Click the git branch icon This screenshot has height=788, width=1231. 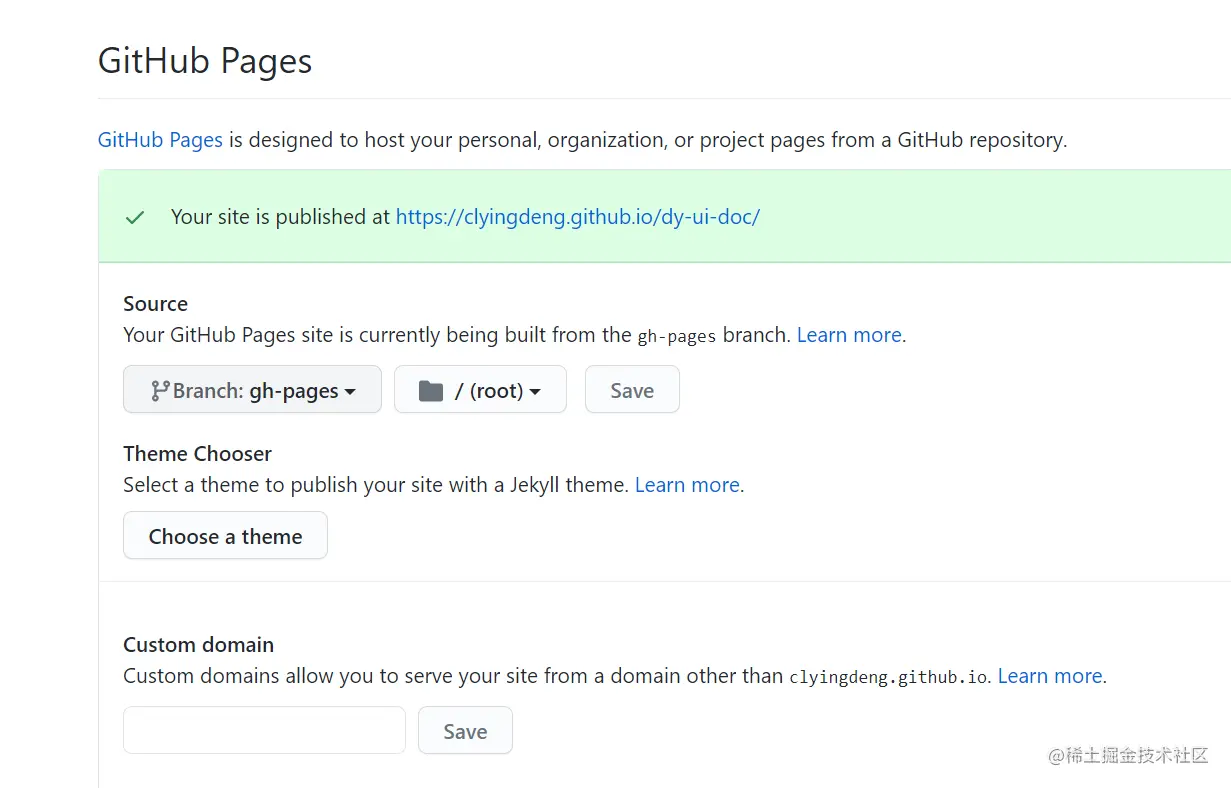(160, 390)
